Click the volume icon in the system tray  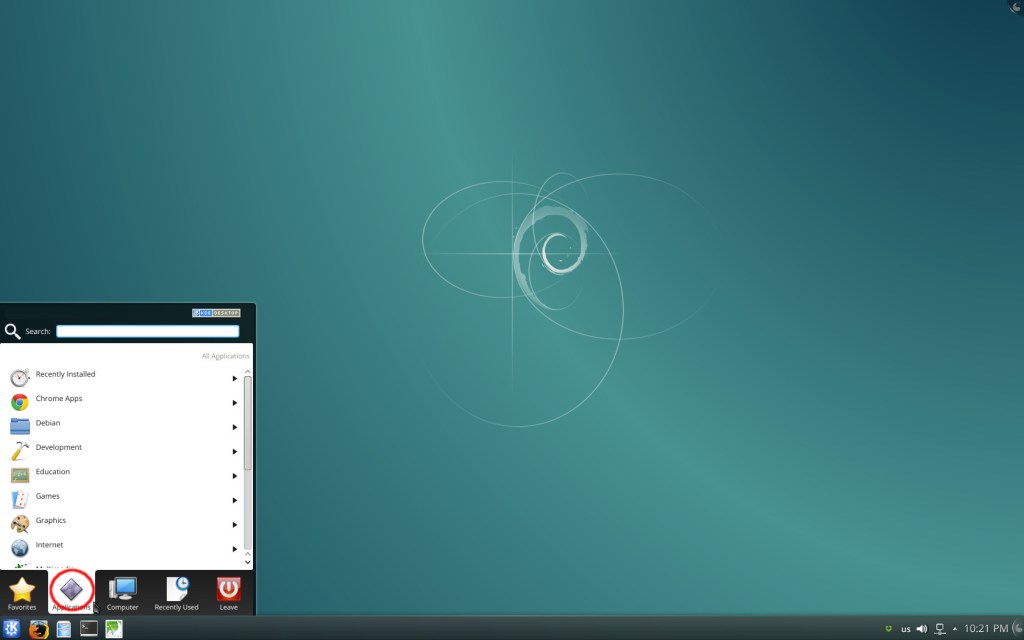coord(922,629)
